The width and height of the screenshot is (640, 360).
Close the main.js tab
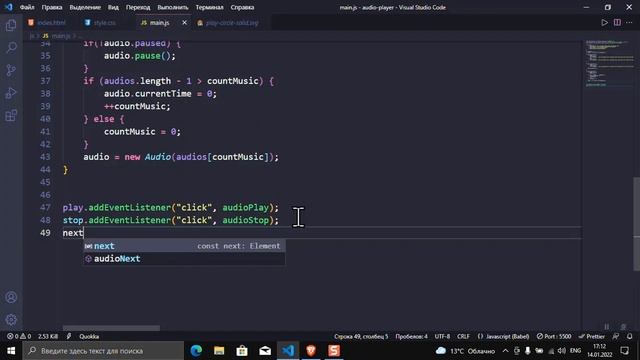coord(184,22)
